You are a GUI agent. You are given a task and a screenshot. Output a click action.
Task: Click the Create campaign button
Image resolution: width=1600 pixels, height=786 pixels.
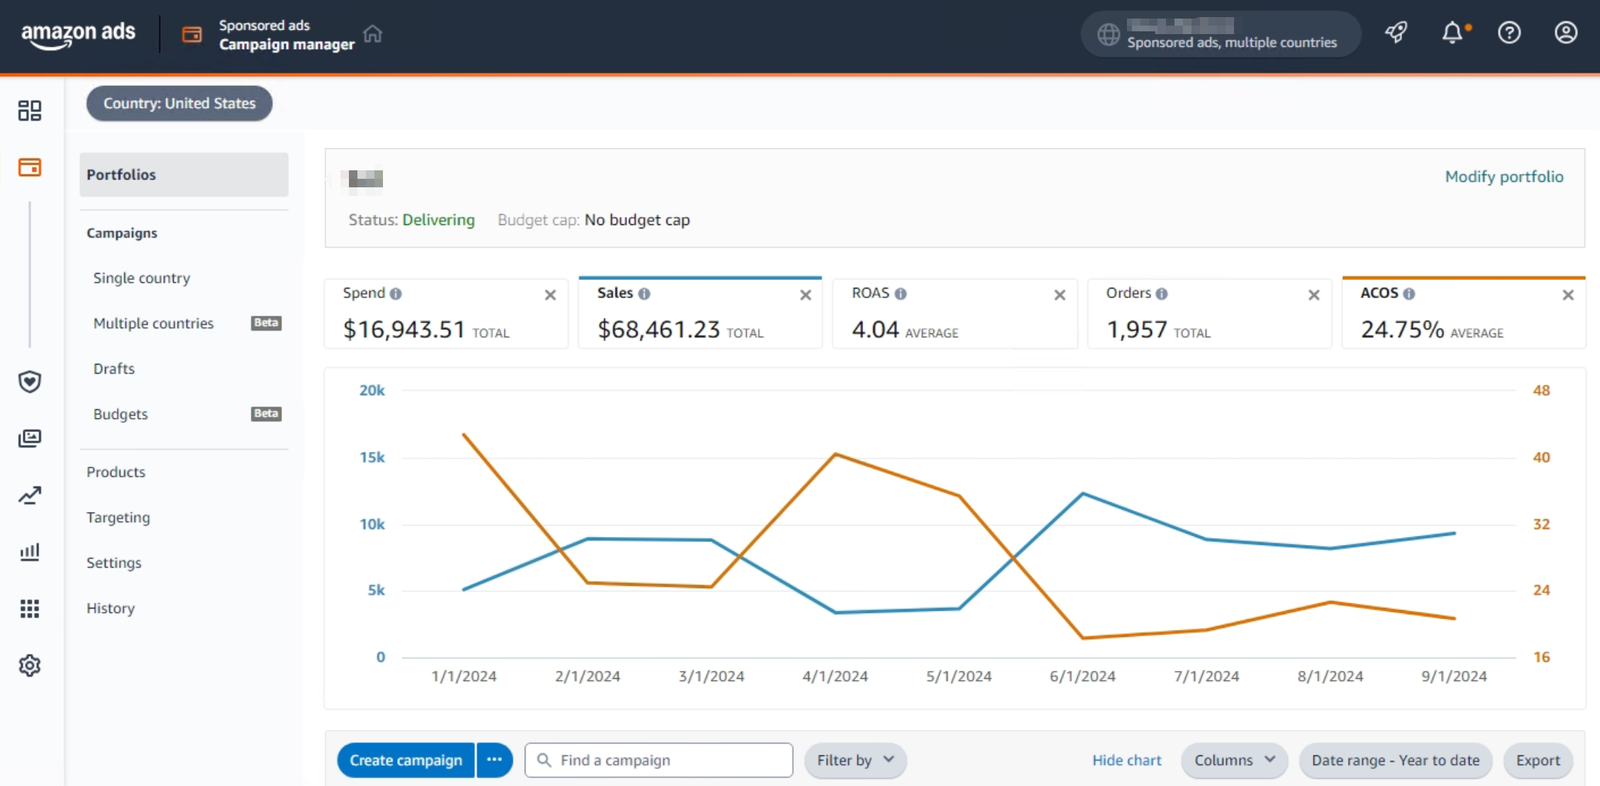(x=406, y=760)
